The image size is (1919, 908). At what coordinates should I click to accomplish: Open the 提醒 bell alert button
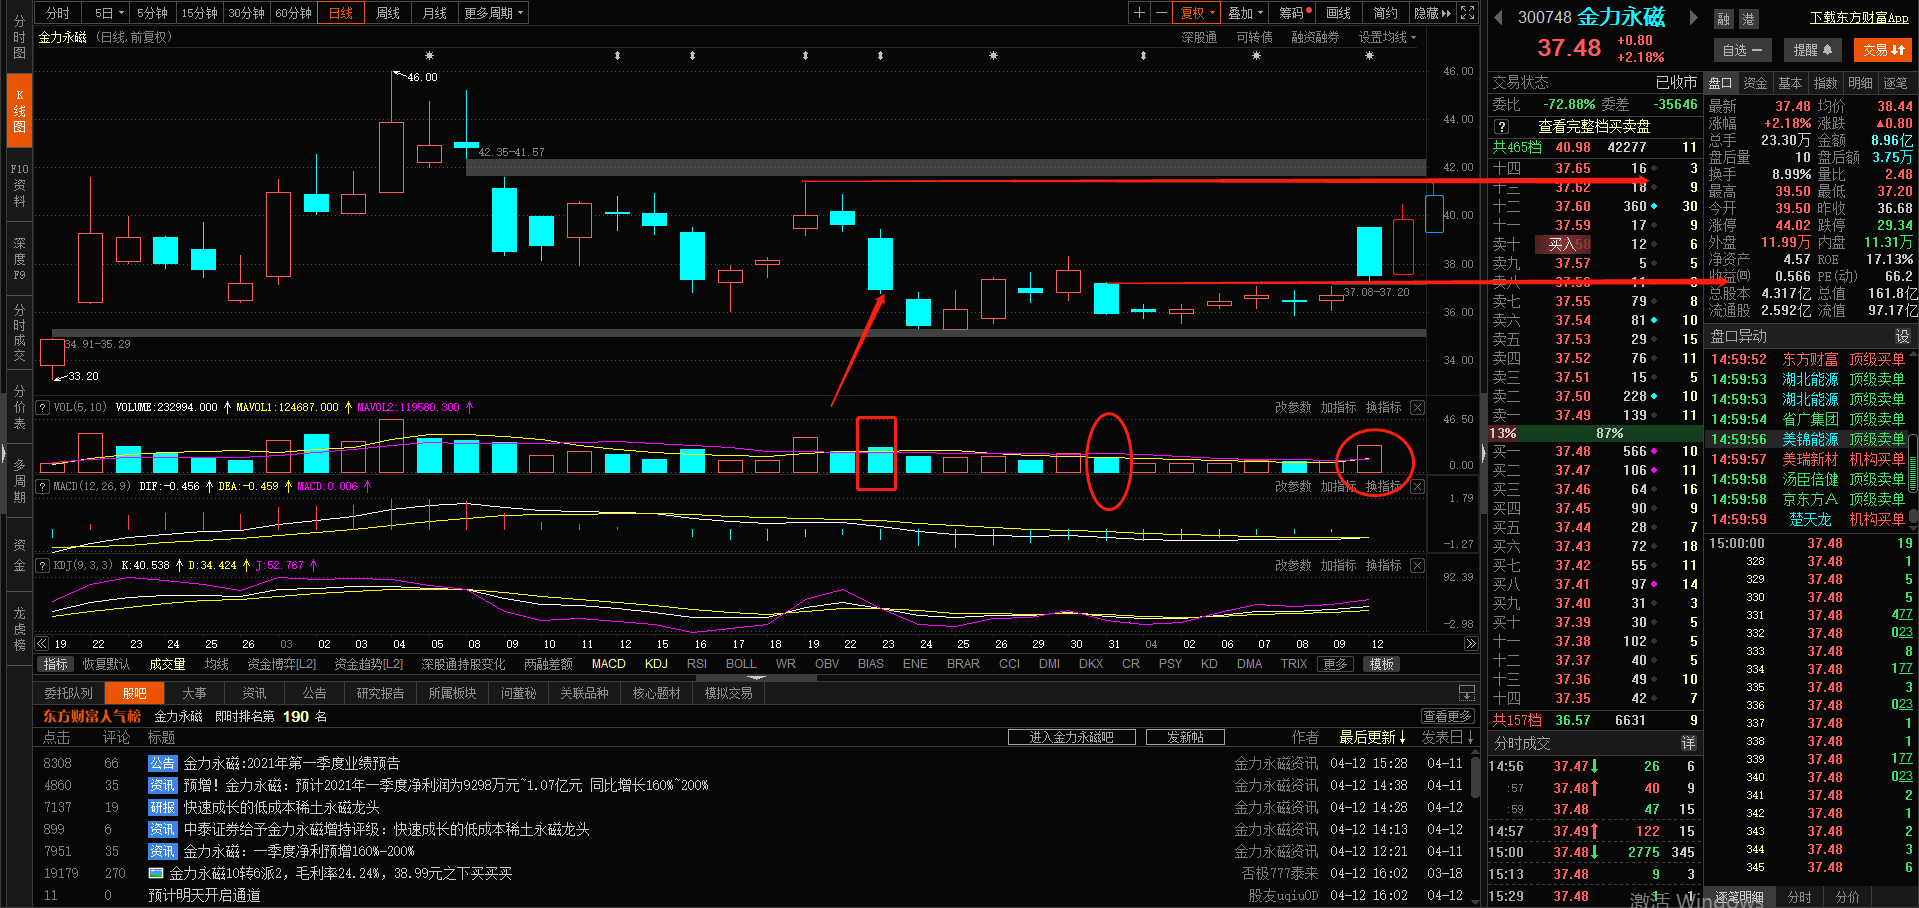[1813, 50]
